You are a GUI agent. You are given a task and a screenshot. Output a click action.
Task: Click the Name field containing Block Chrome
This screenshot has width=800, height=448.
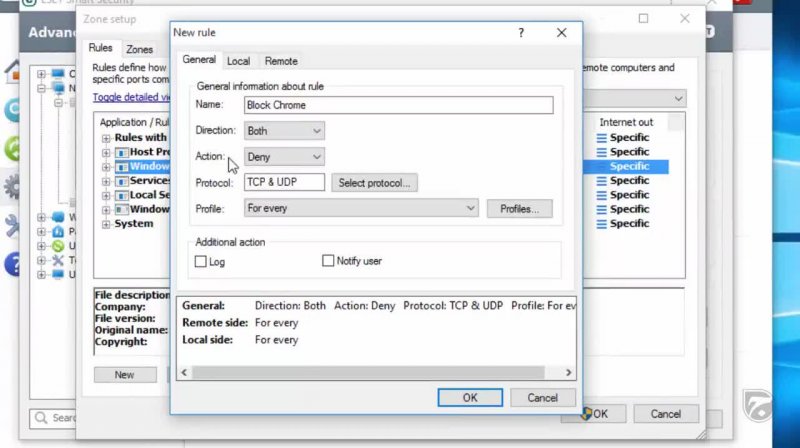[x=398, y=105]
